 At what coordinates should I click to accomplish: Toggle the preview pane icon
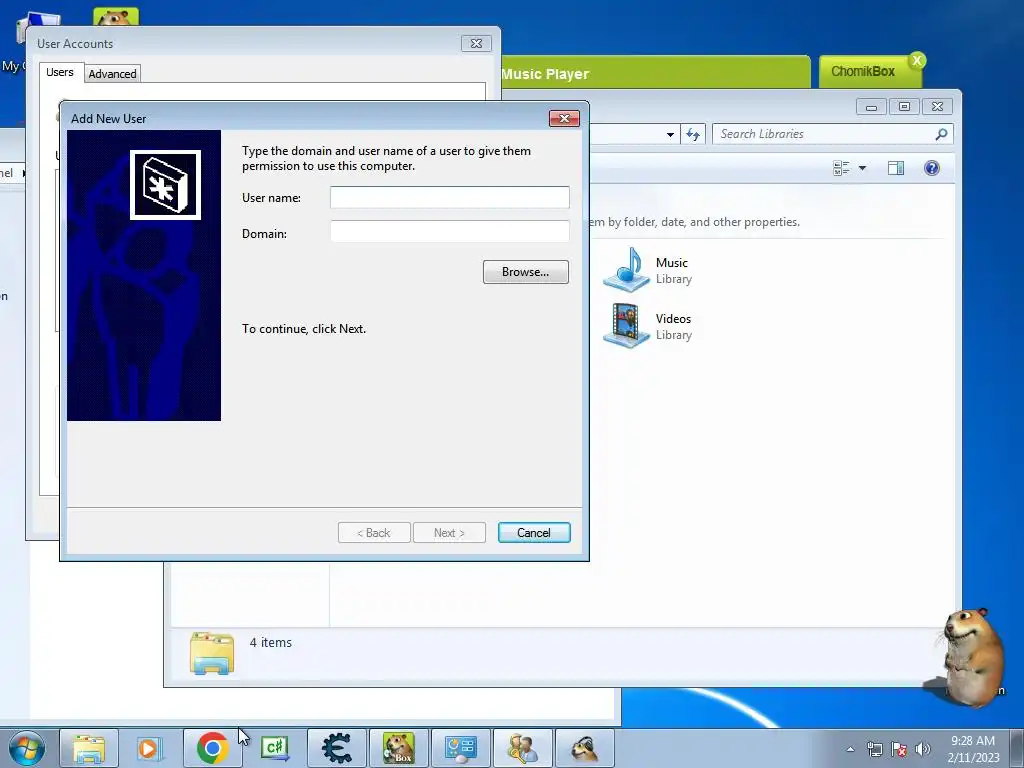896,168
